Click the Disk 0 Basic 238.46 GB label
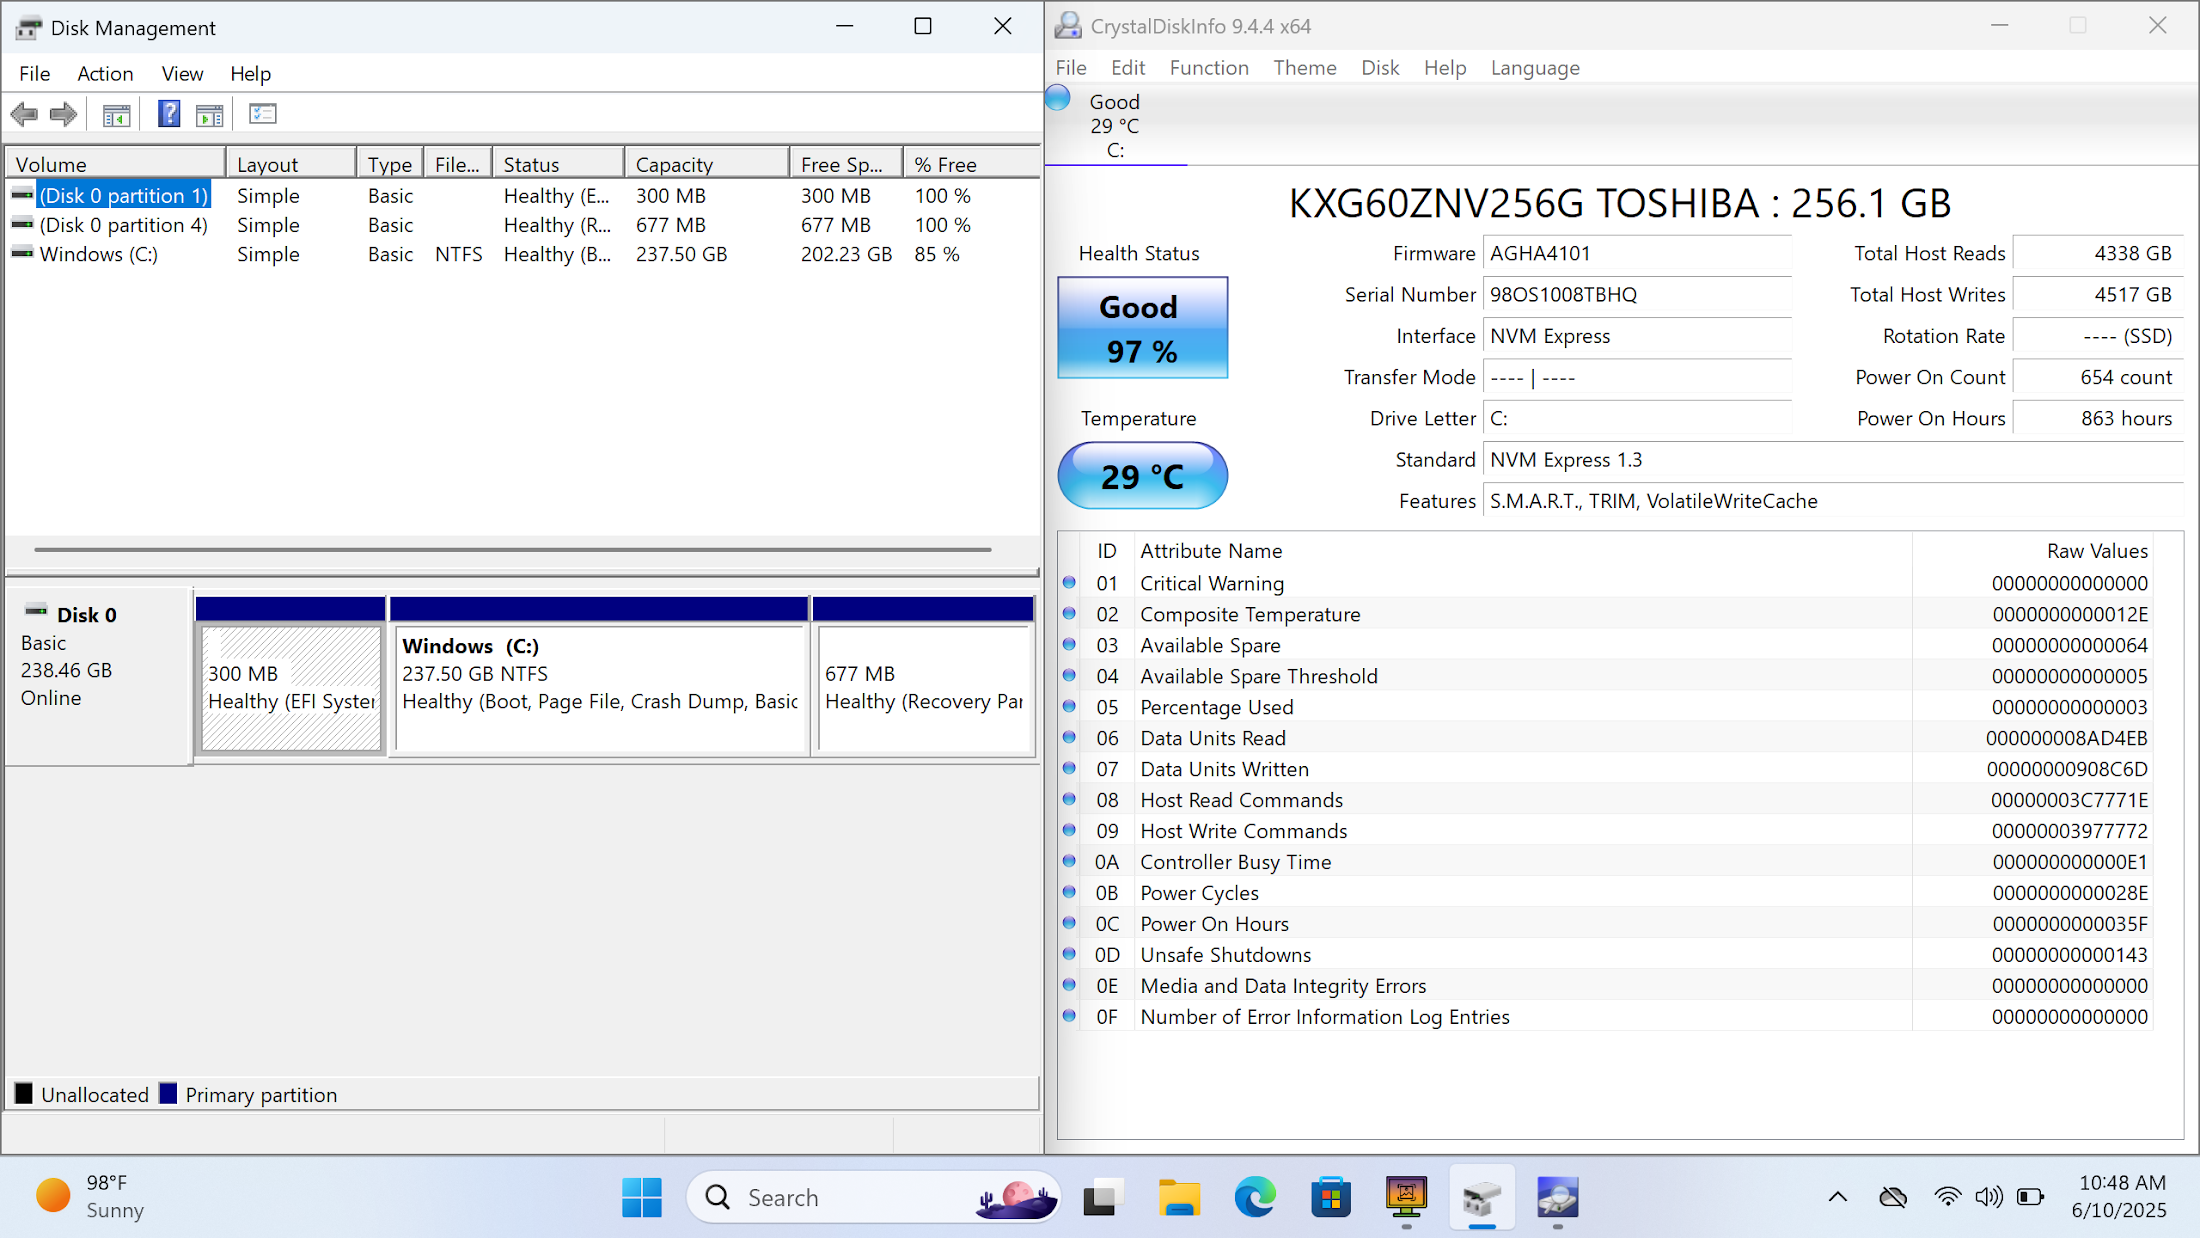 [x=98, y=676]
